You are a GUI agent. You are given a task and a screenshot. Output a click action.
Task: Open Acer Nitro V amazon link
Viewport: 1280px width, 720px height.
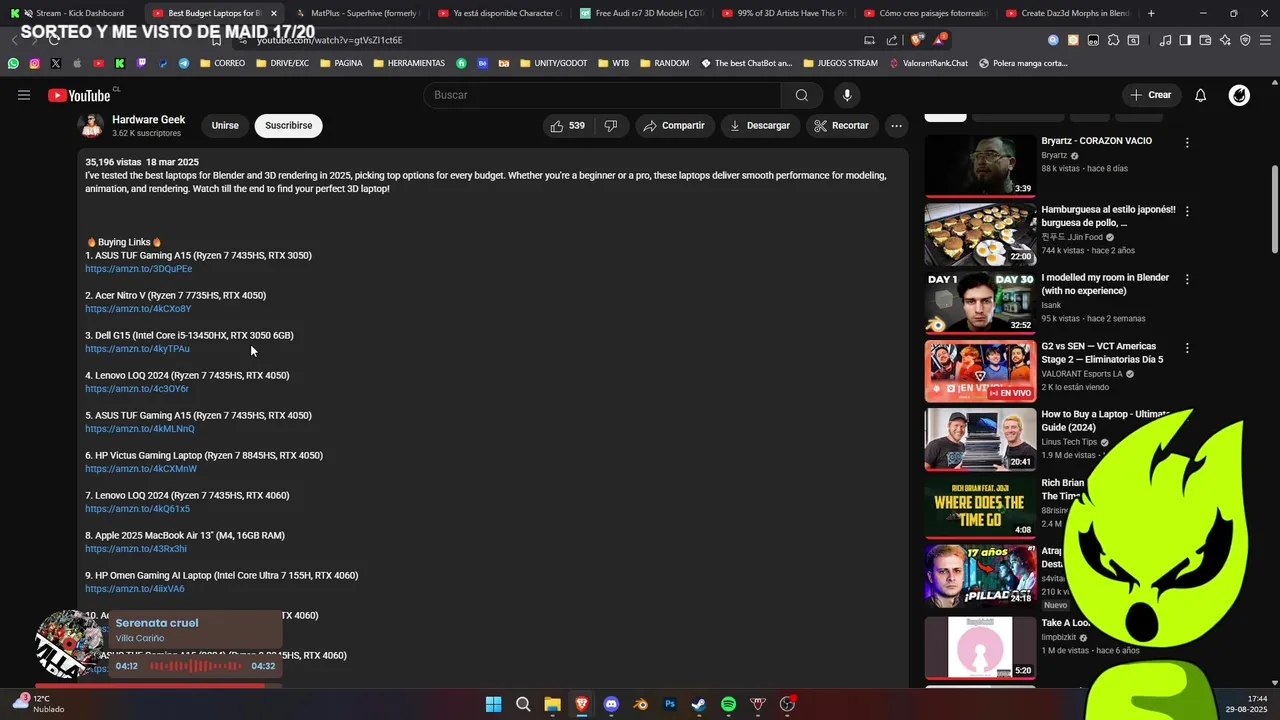point(138,309)
